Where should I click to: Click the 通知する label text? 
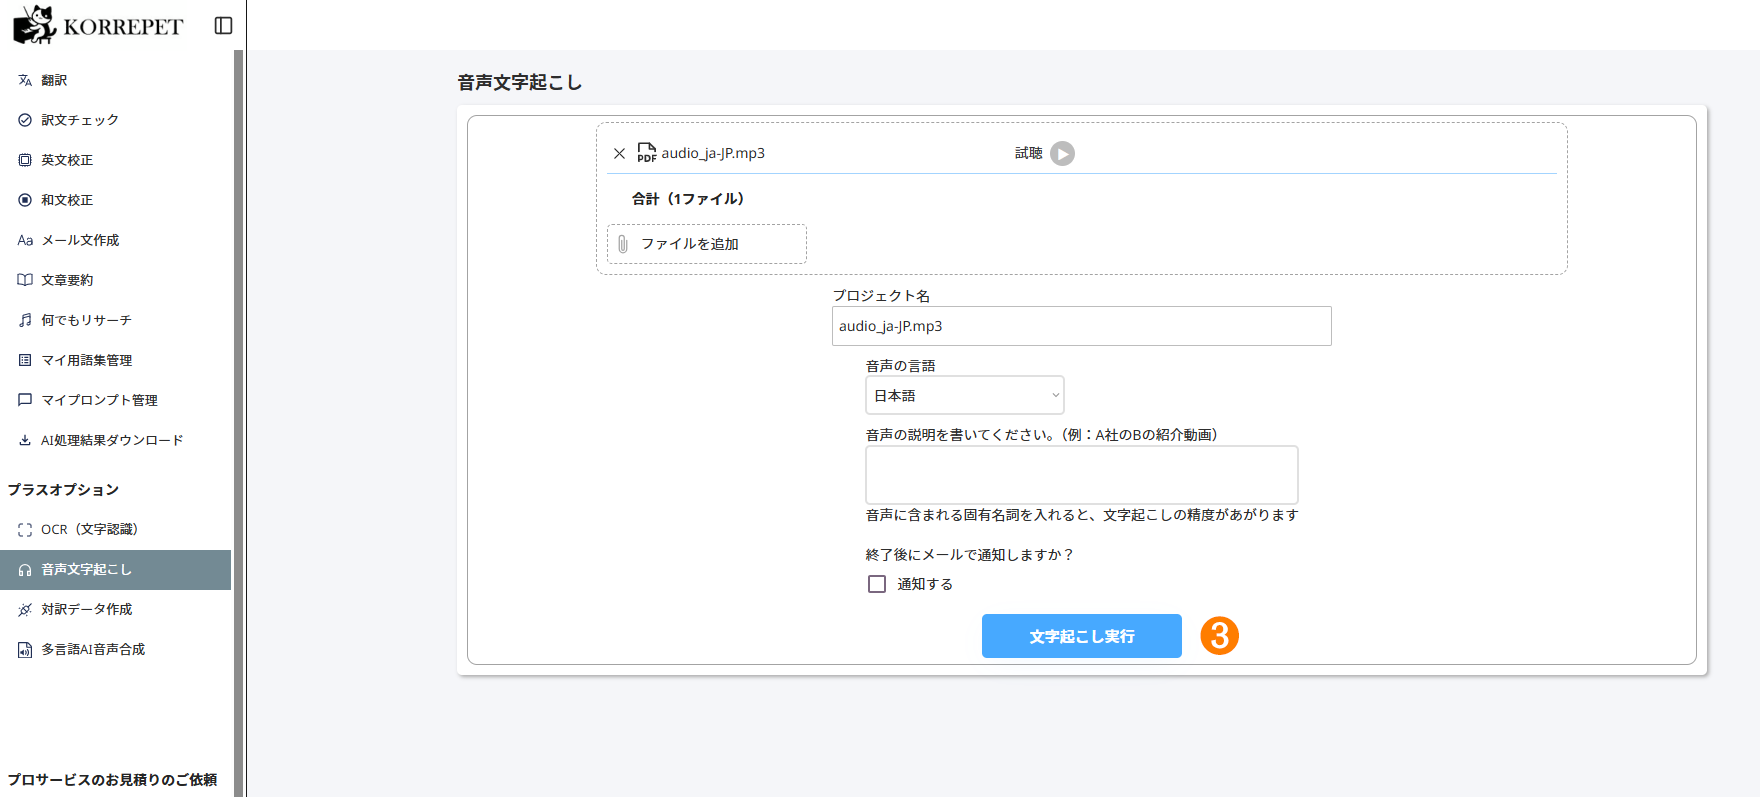925,584
